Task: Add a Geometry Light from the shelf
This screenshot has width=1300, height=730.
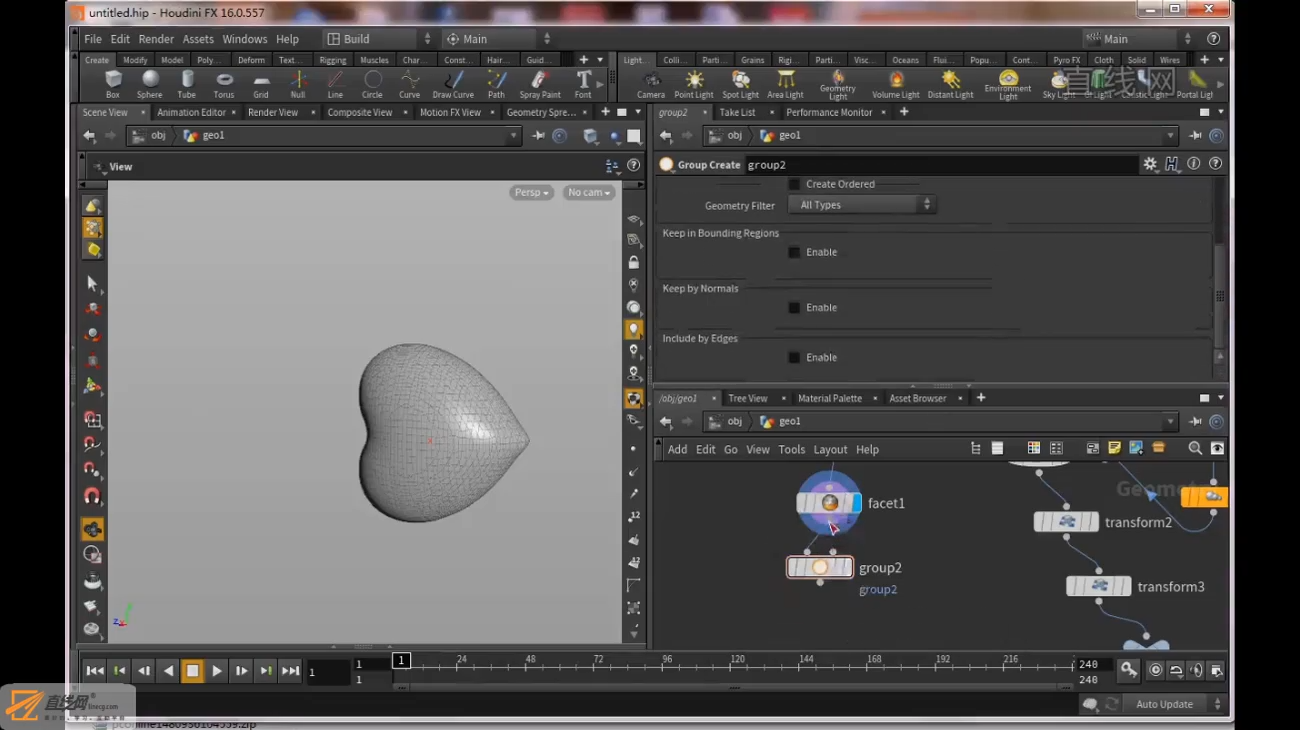Action: [x=838, y=85]
